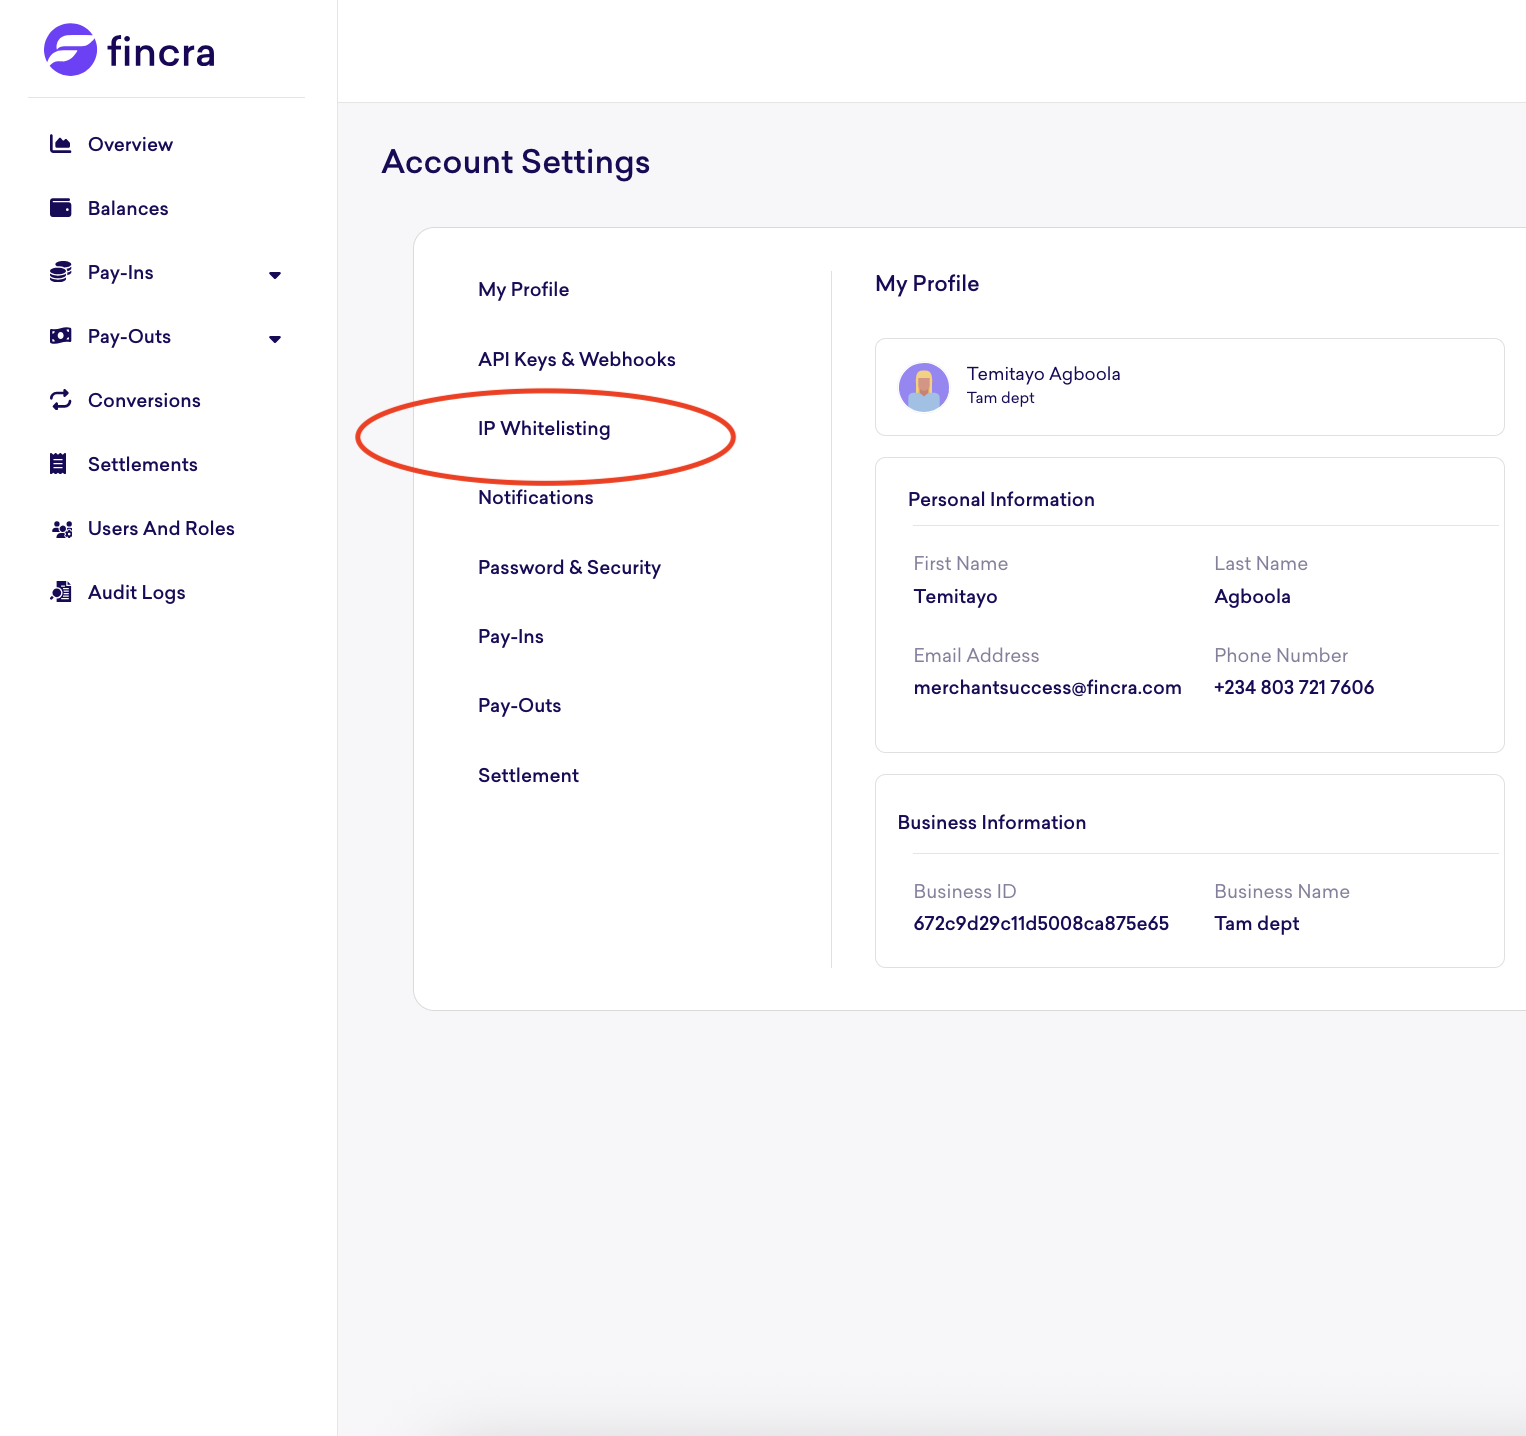Click the Overview chart icon
The width and height of the screenshot is (1526, 1436).
tap(60, 144)
